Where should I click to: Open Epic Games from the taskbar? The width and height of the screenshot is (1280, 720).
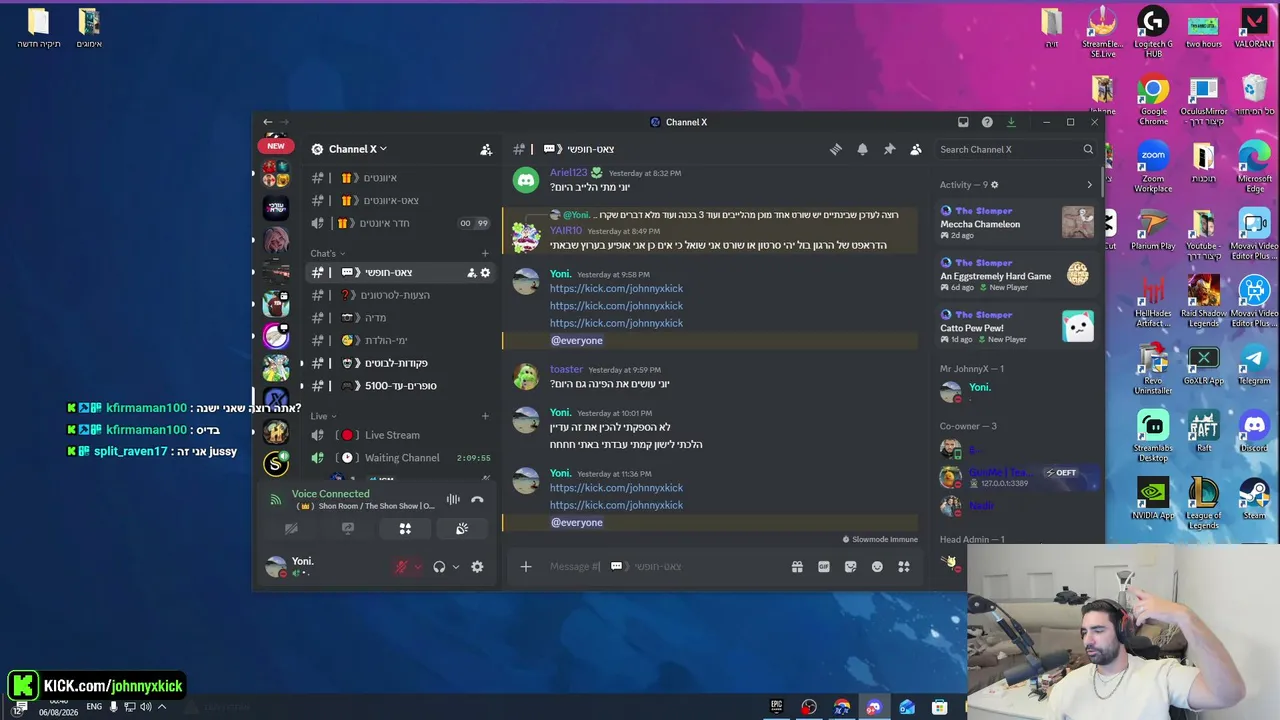[776, 707]
